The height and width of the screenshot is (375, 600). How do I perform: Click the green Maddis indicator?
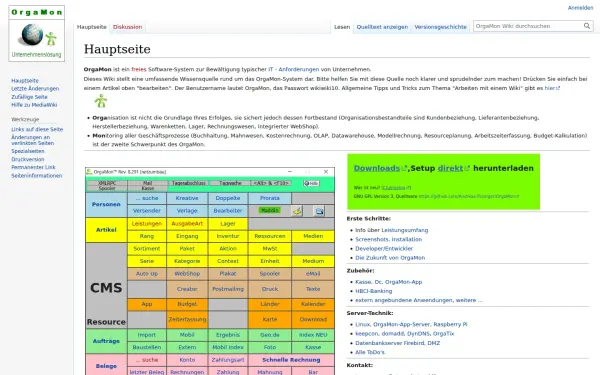tap(269, 210)
